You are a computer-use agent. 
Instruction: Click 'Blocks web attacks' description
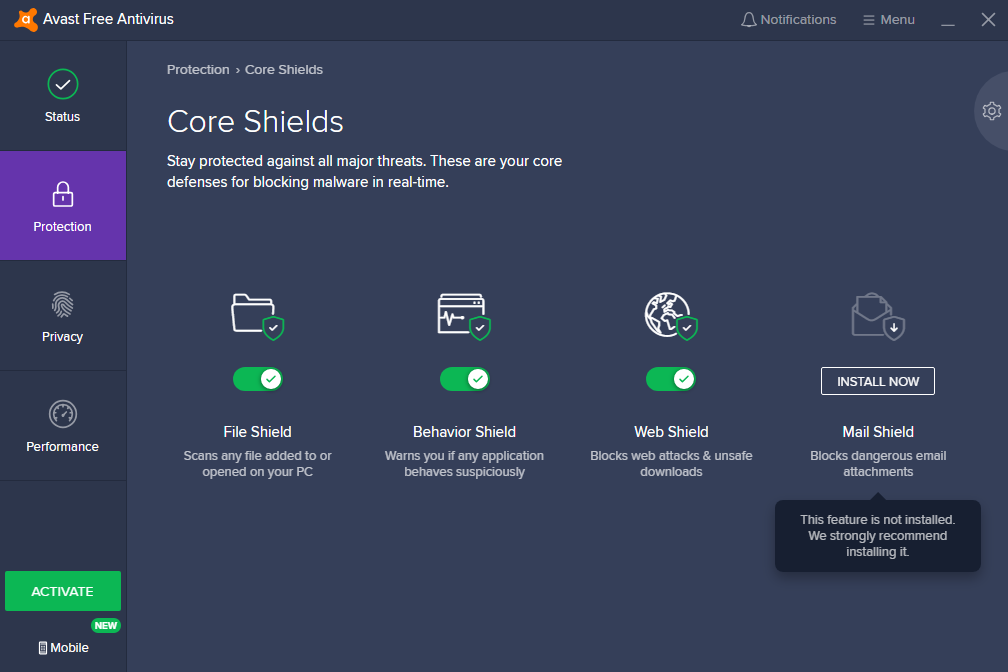tap(671, 464)
